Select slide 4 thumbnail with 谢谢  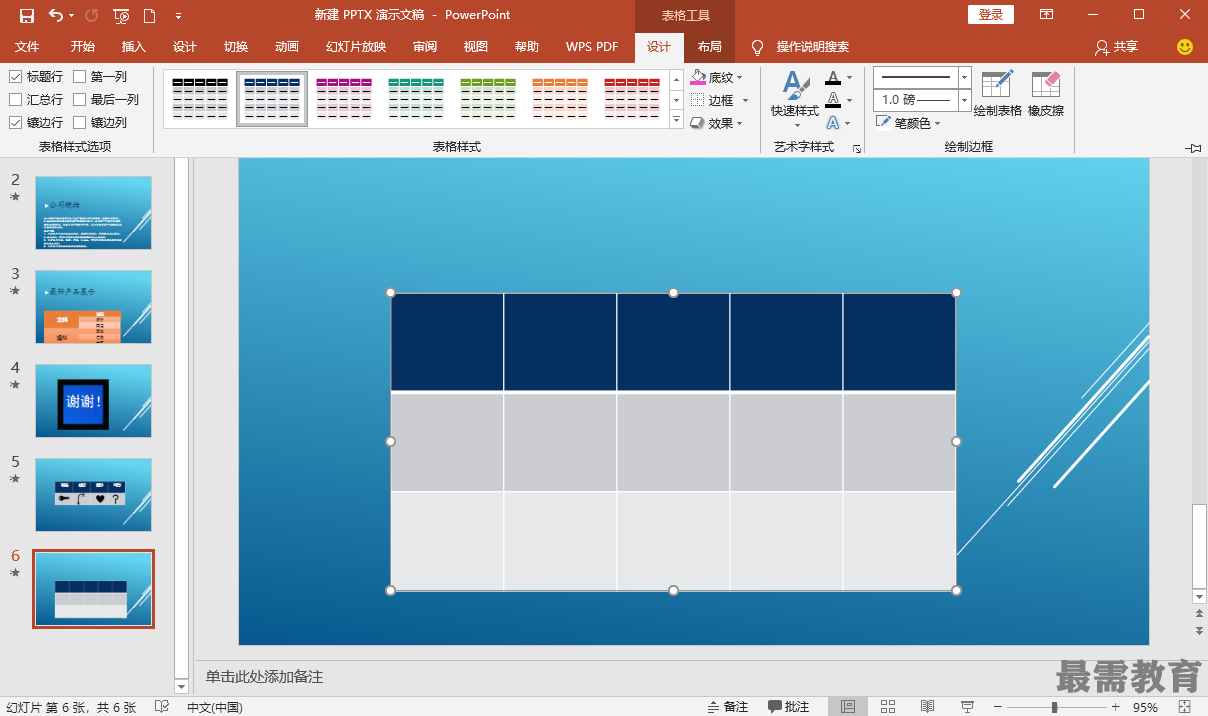pyautogui.click(x=93, y=400)
